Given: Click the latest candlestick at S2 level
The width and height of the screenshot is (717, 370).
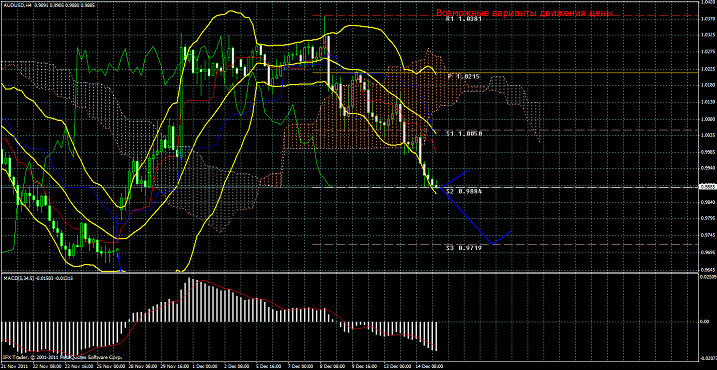Looking at the screenshot, I should (x=436, y=183).
